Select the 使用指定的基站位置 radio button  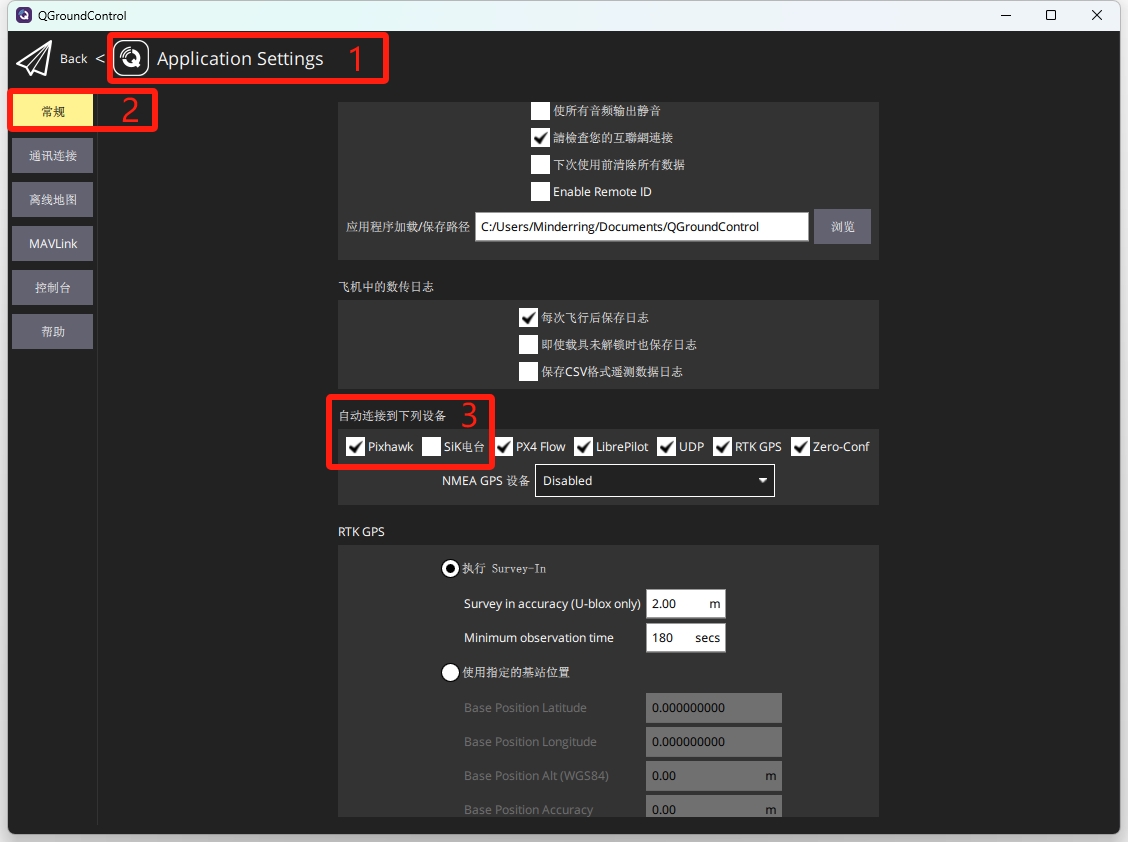tap(450, 672)
